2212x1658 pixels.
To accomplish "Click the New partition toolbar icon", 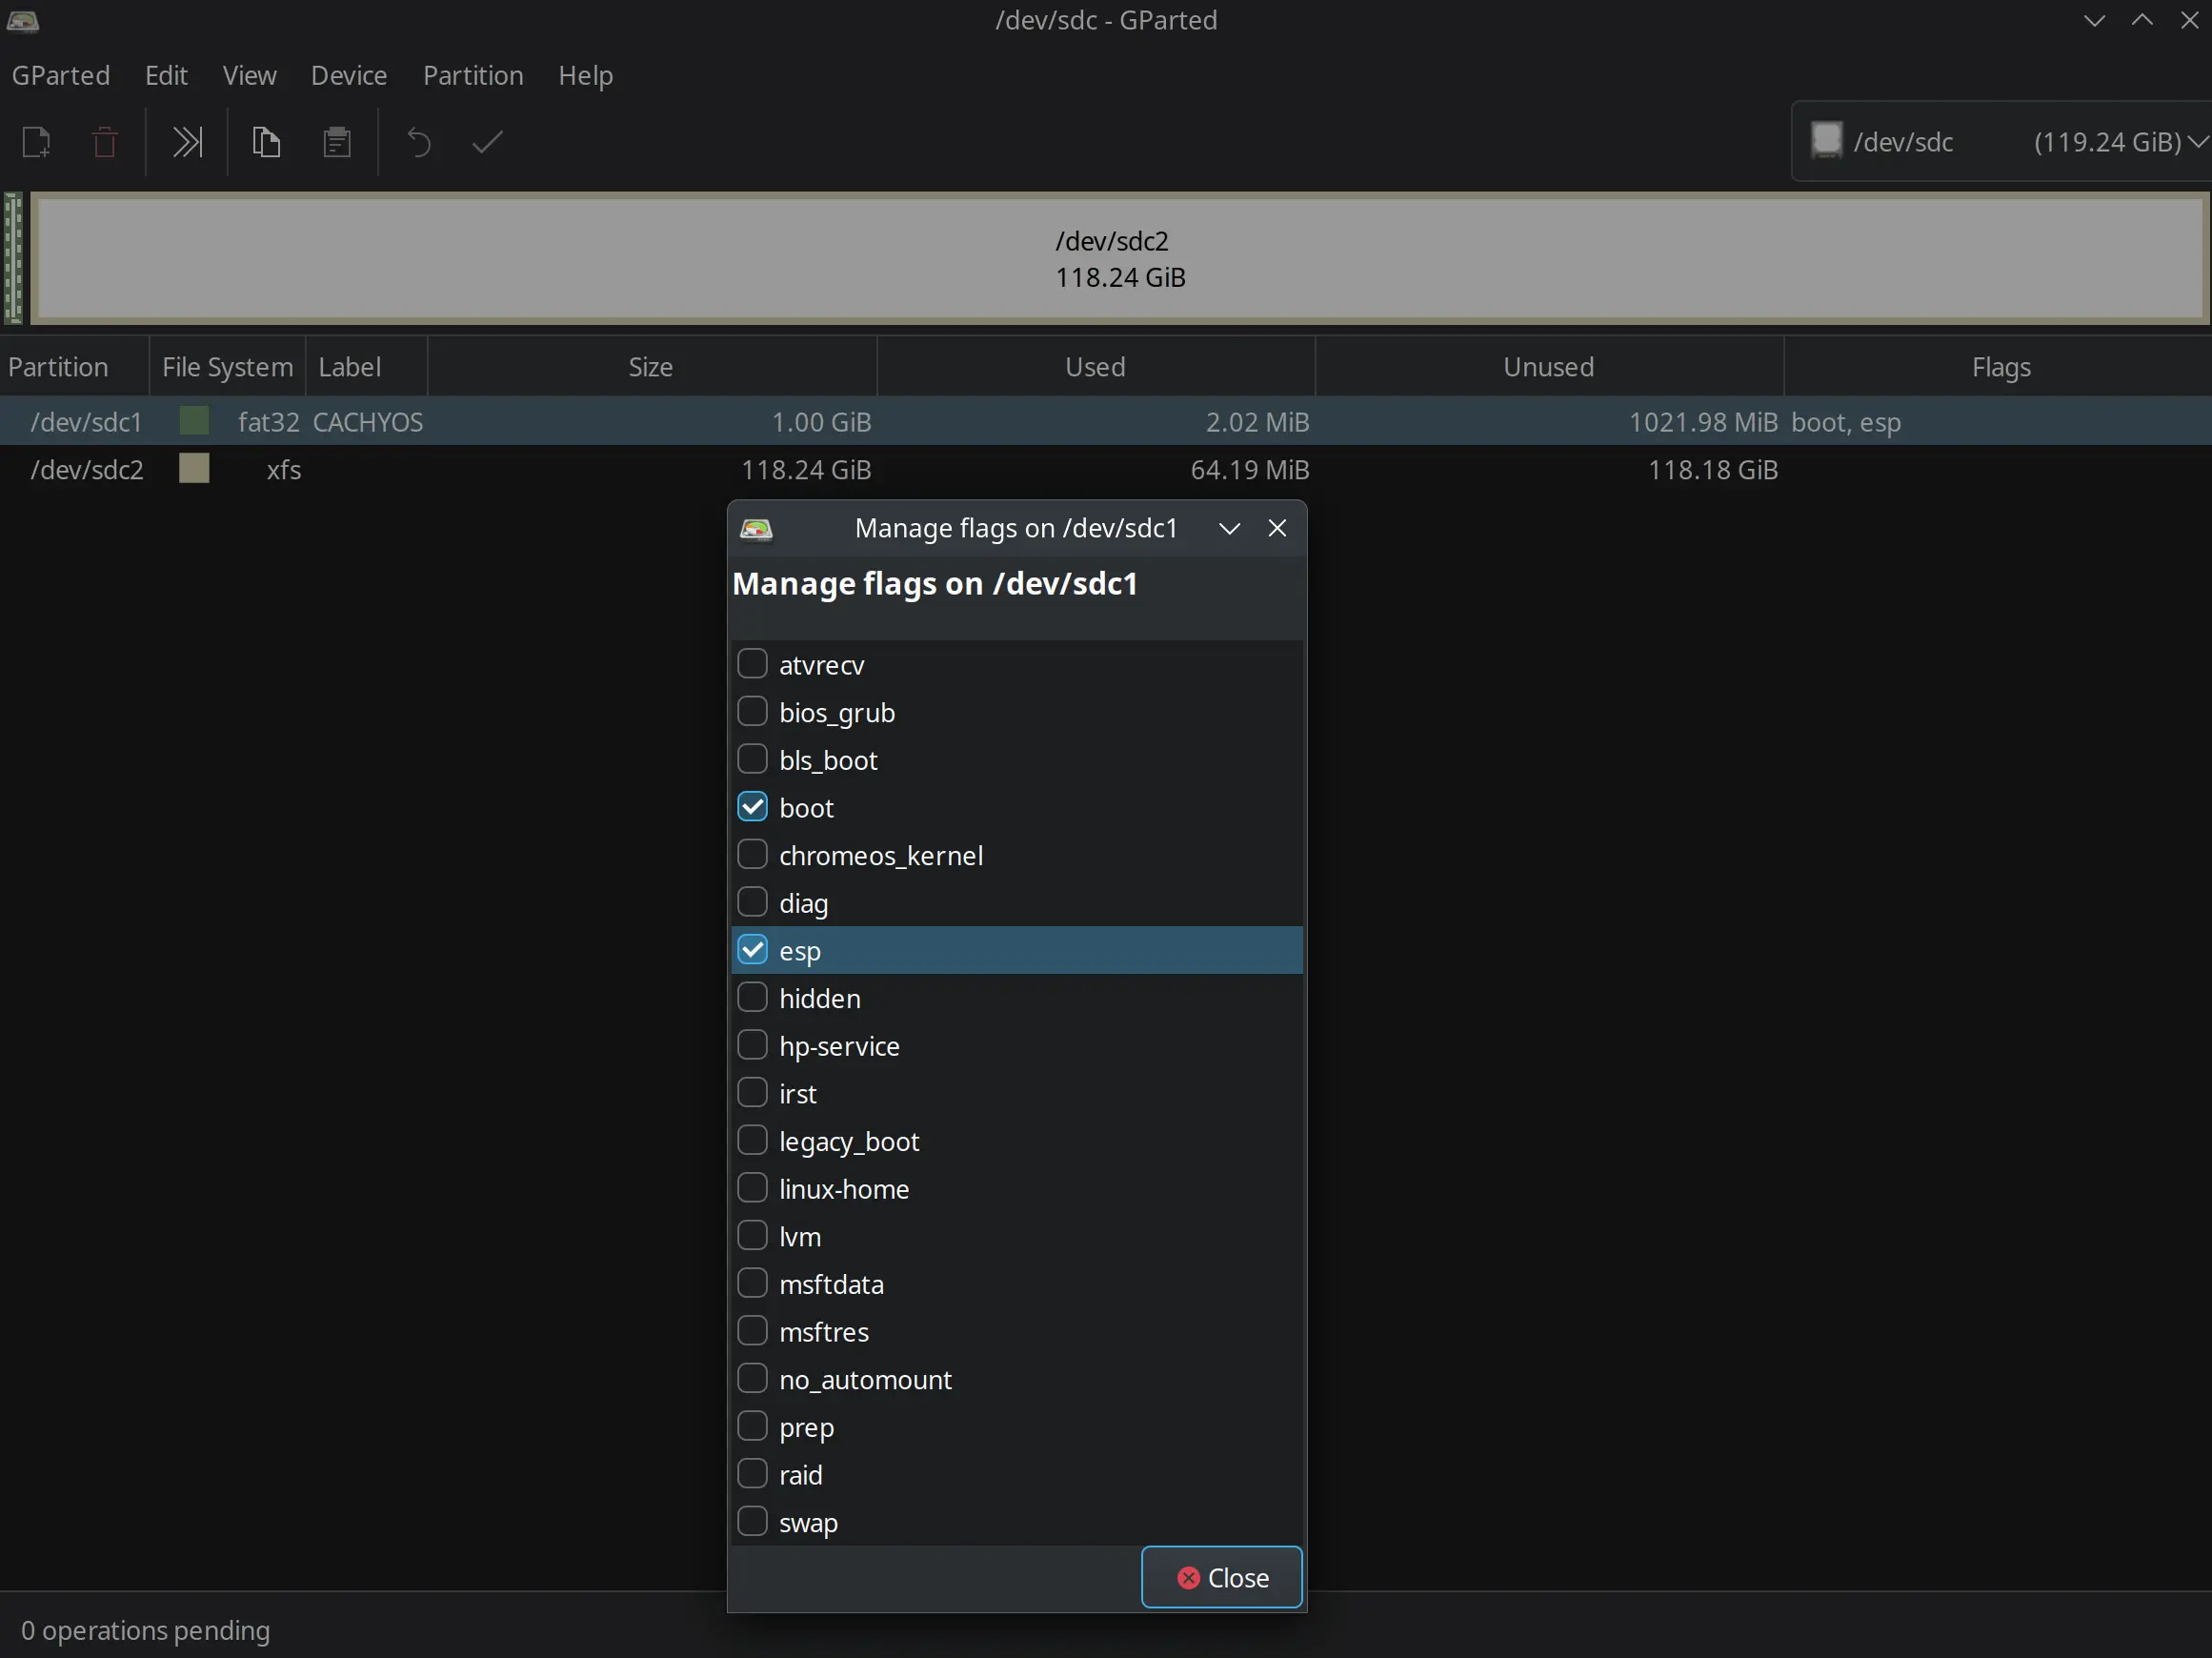I will click(37, 142).
